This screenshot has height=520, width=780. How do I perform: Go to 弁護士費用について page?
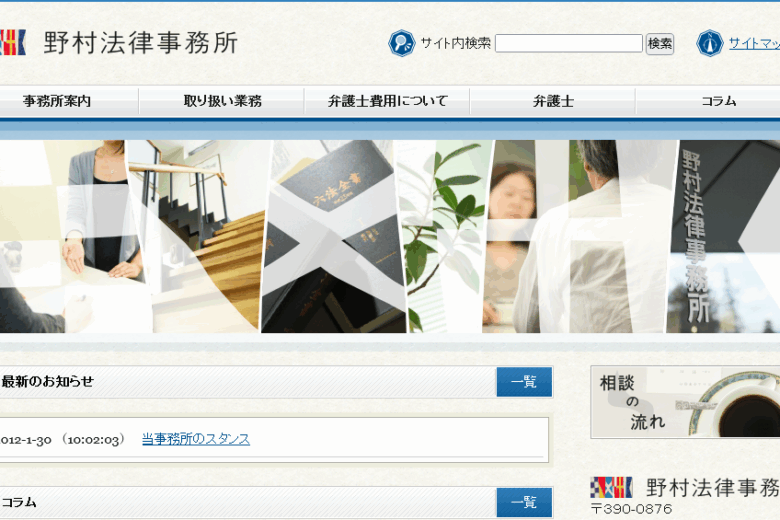point(387,101)
